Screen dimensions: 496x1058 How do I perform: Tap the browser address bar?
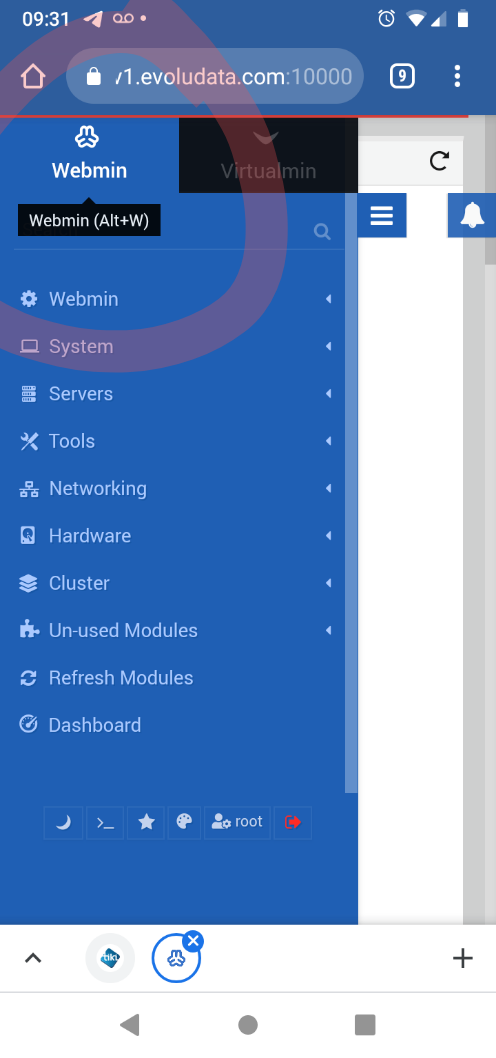[x=215, y=76]
